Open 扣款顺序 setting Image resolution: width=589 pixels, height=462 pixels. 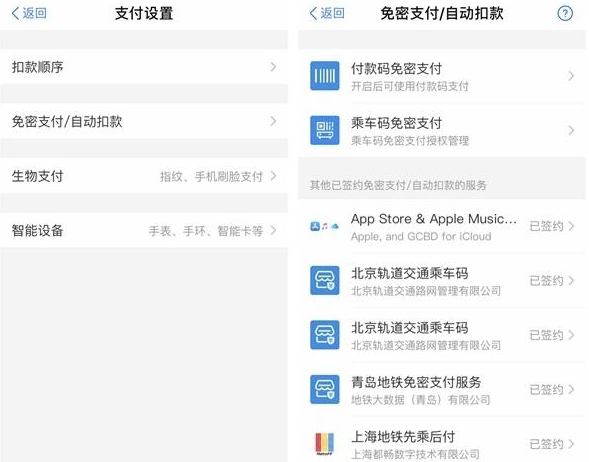[144, 67]
